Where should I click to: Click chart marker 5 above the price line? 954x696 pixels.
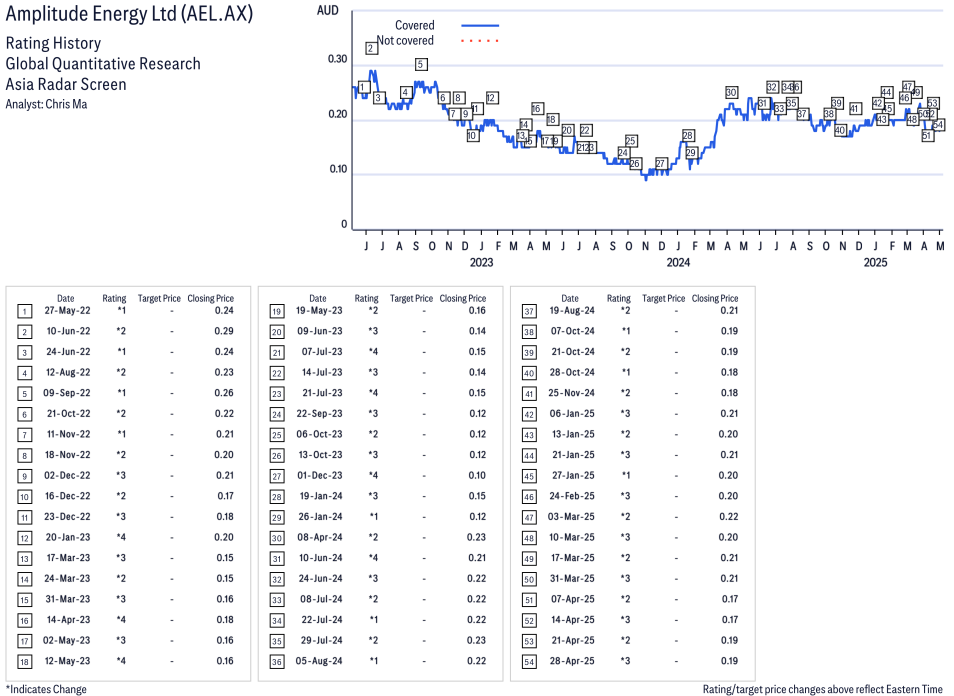(x=420, y=64)
